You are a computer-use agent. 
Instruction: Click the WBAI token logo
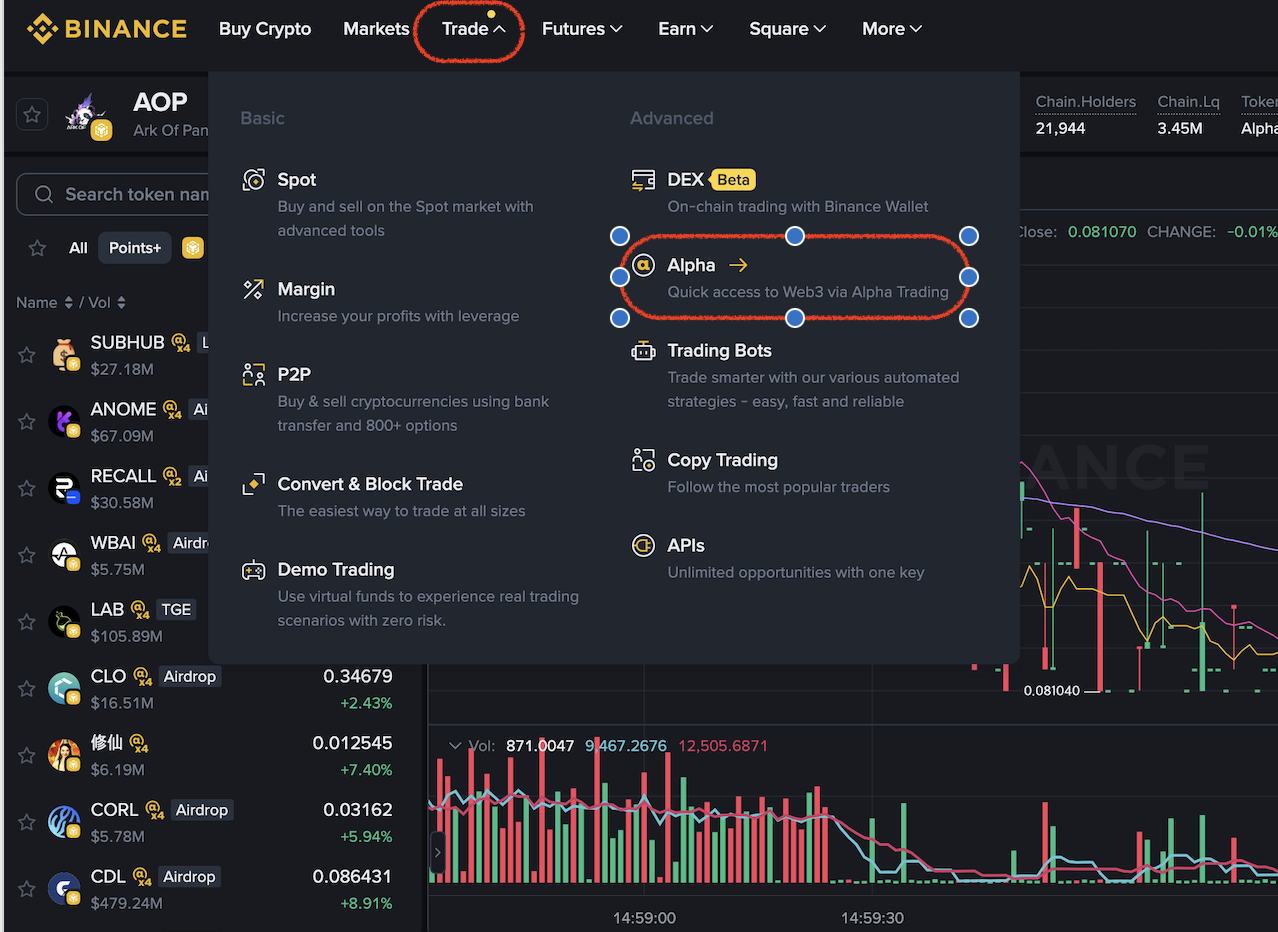[64, 555]
